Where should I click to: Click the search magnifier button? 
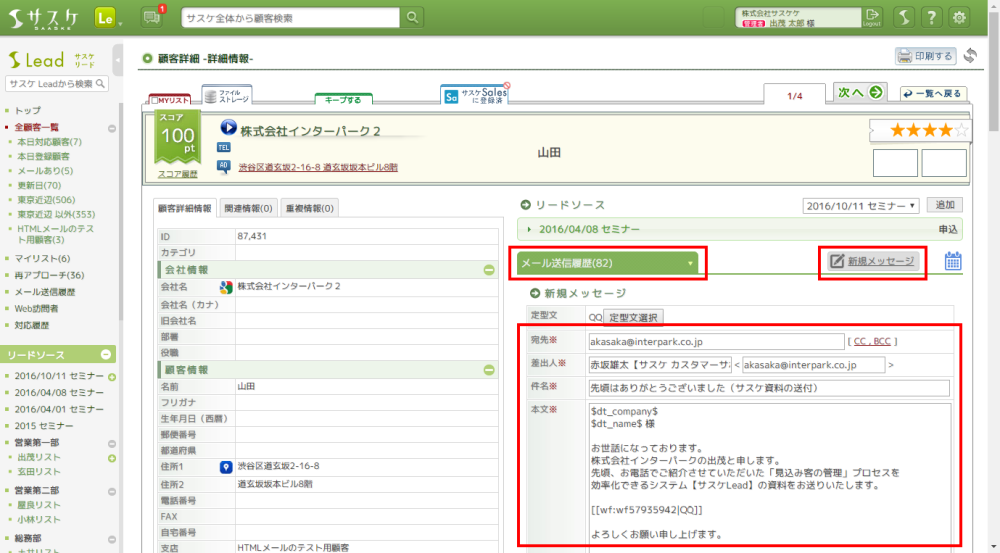pyautogui.click(x=412, y=17)
